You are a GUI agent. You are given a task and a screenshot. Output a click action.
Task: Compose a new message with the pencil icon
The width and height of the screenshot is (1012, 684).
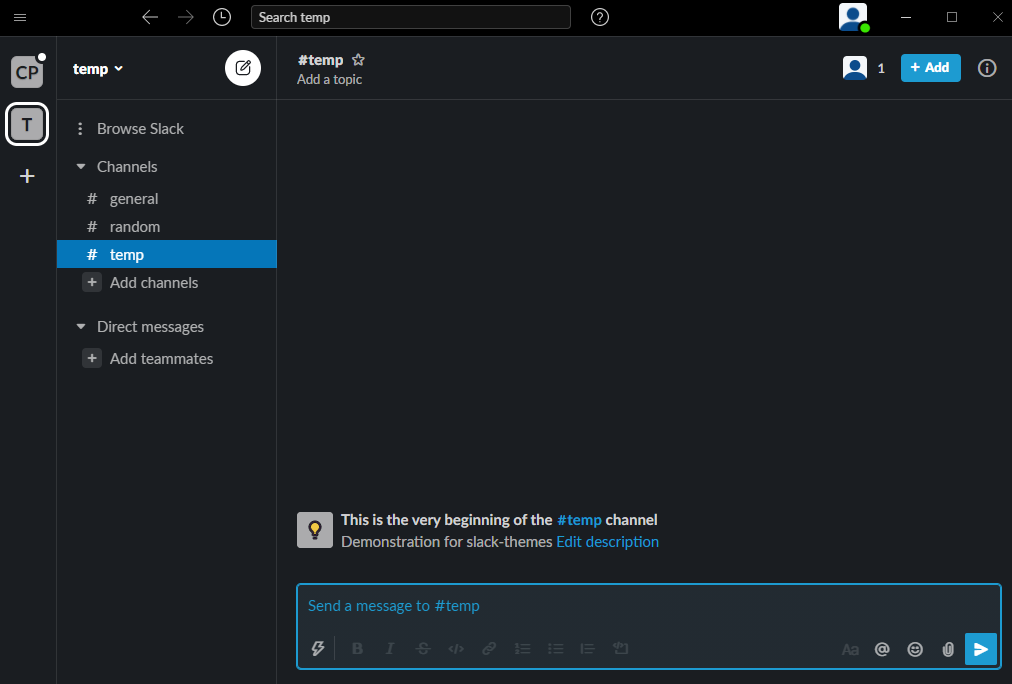(243, 68)
